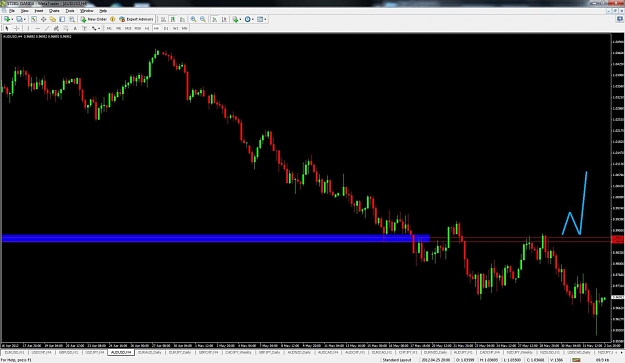The image size is (625, 363).
Task: Toggle the Expert Advisors button
Action: (x=136, y=19)
